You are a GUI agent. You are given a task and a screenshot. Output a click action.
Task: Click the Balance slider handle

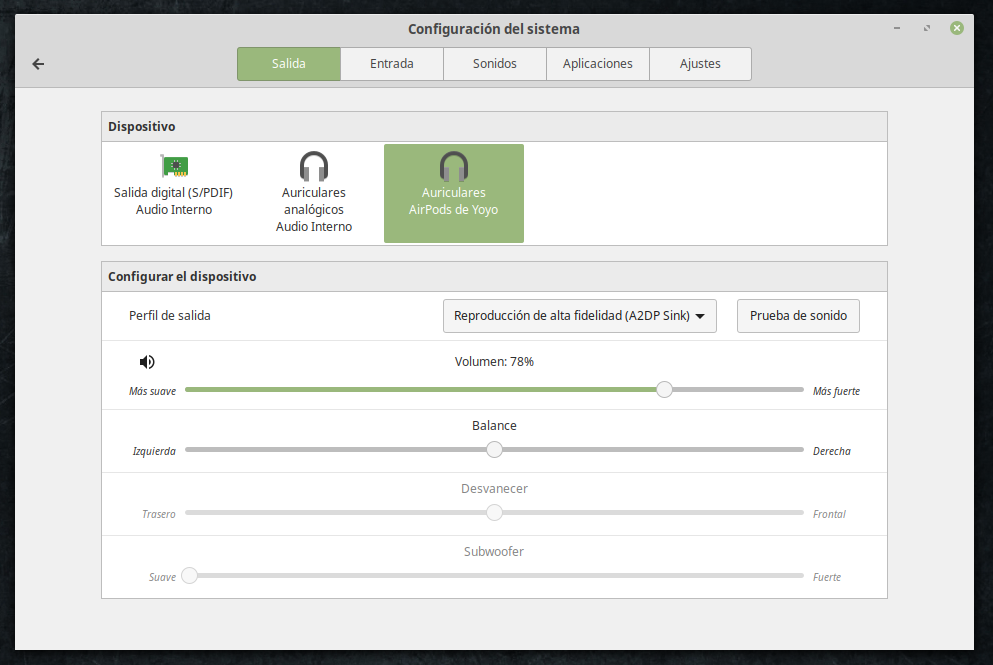tap(494, 450)
